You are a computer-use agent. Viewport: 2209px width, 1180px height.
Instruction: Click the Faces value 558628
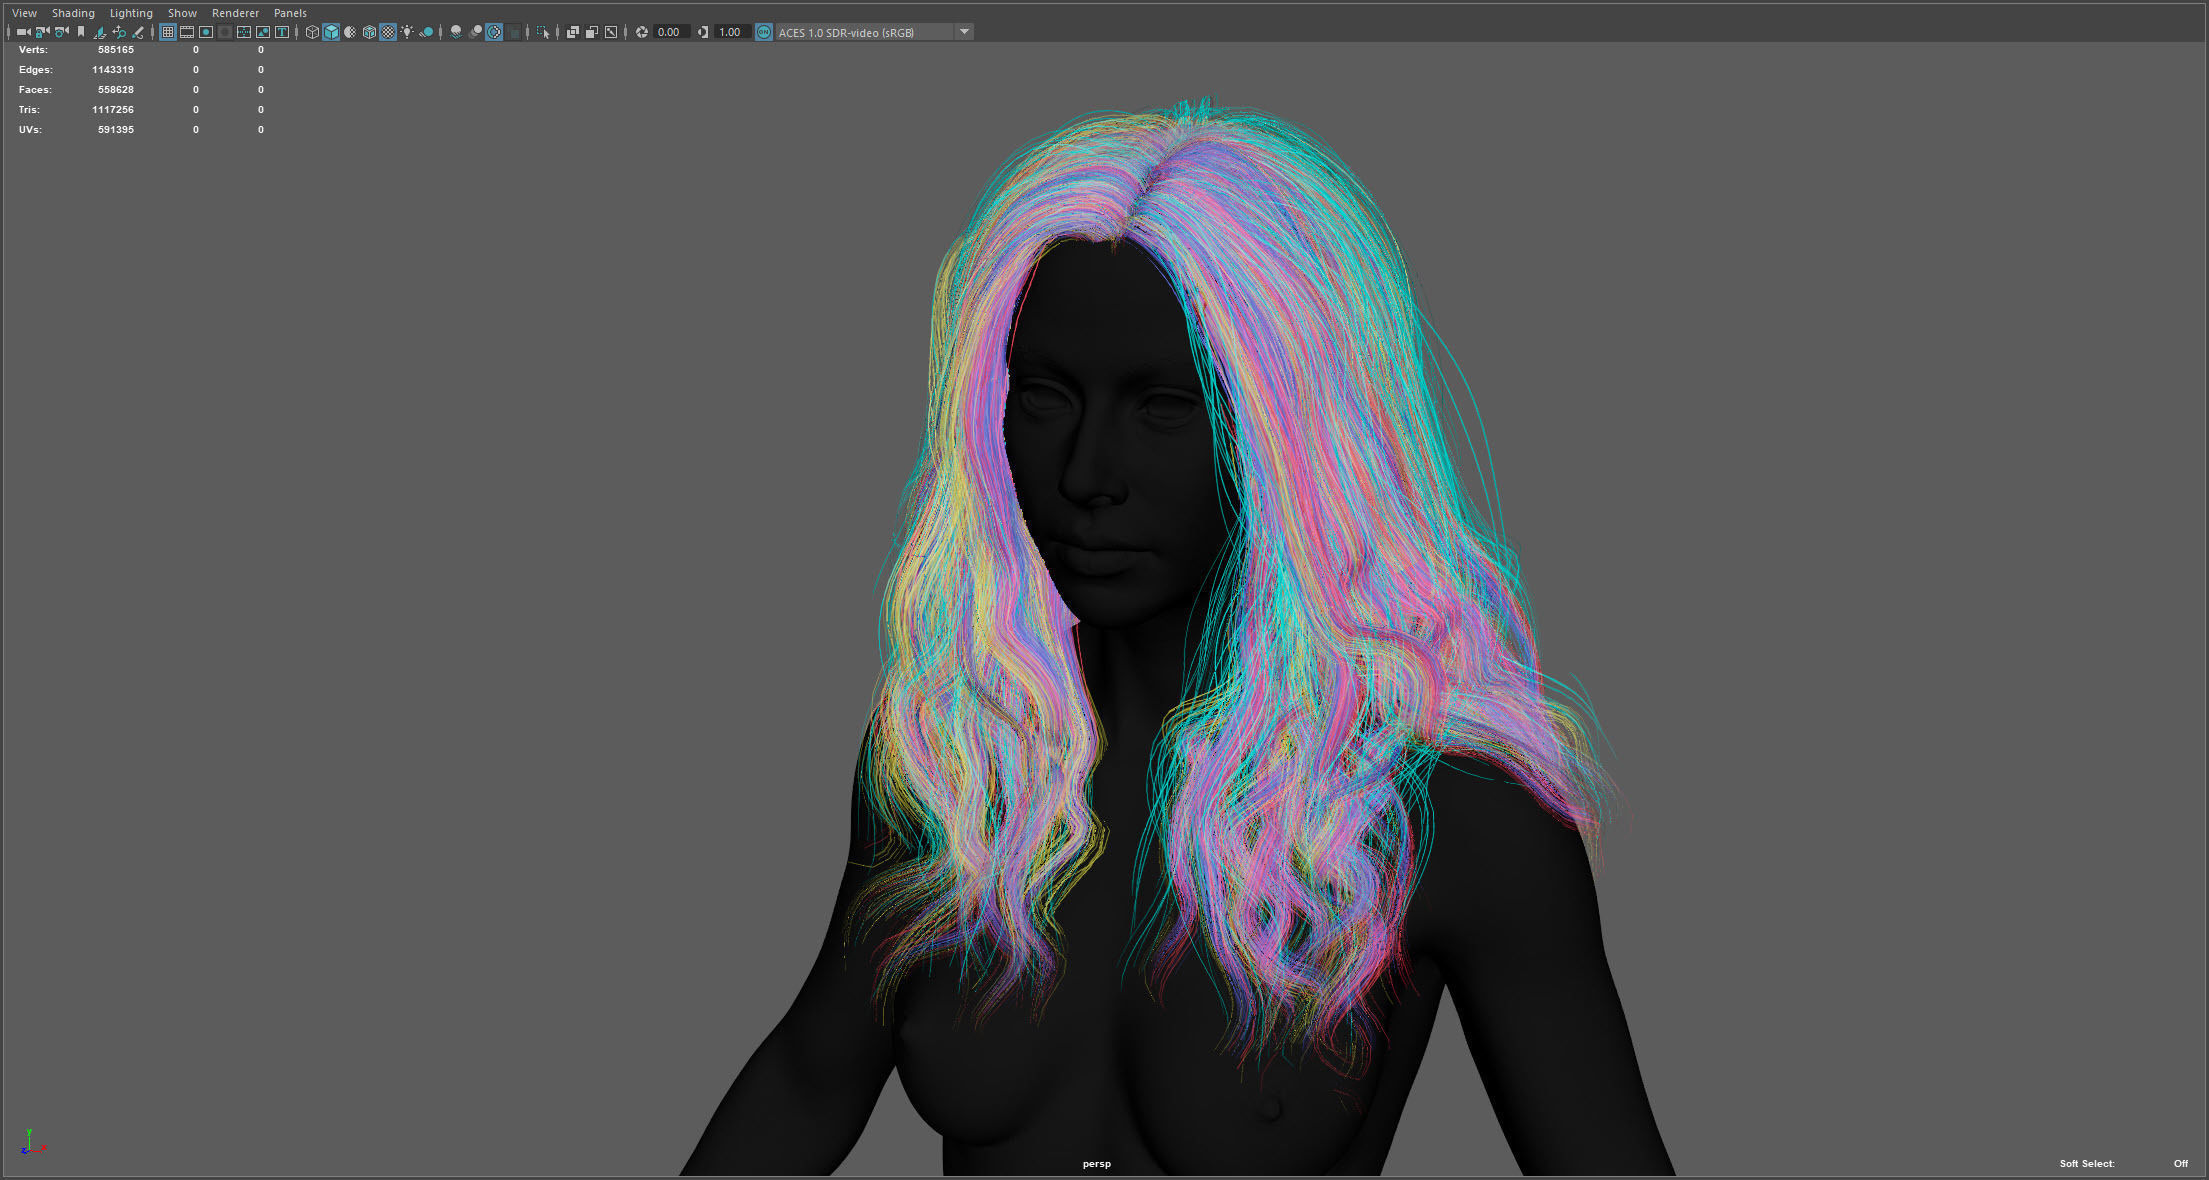click(x=116, y=90)
